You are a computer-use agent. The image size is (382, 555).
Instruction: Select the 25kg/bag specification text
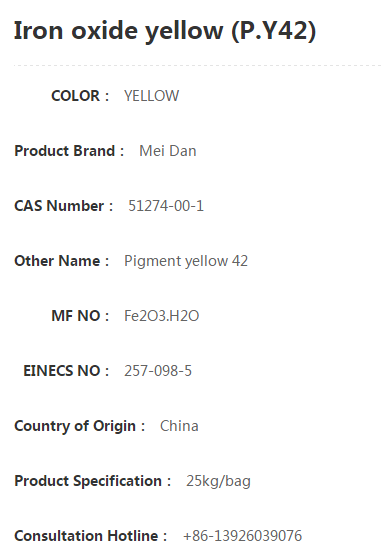218,481
